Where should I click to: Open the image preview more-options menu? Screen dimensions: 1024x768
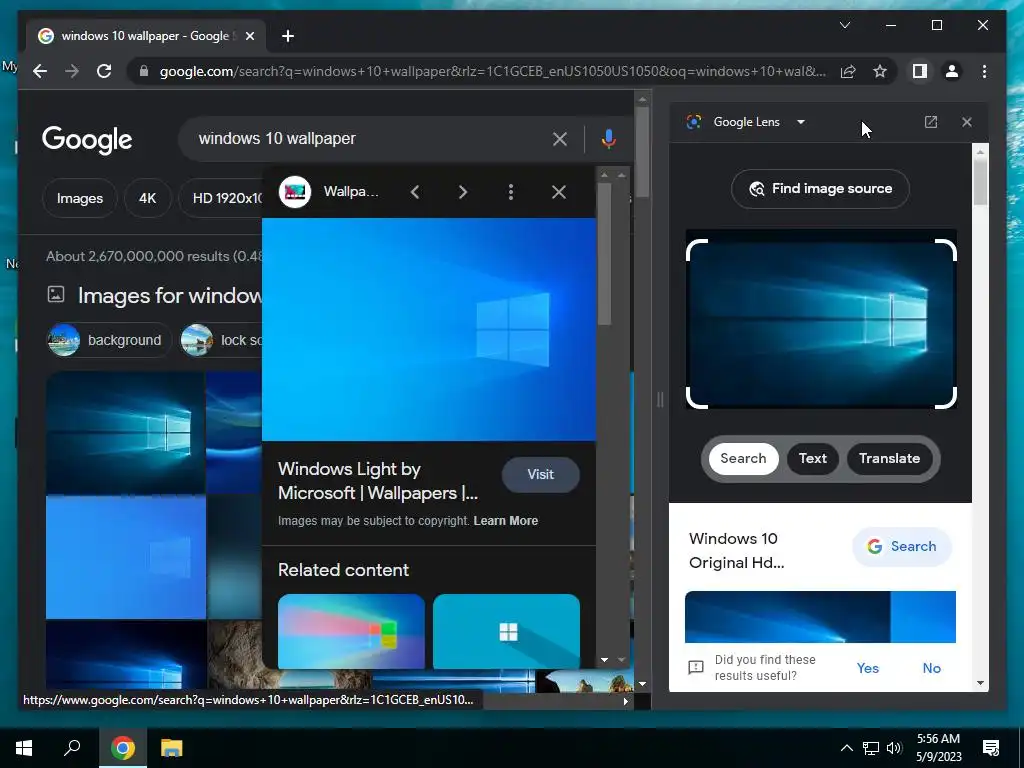click(x=511, y=192)
